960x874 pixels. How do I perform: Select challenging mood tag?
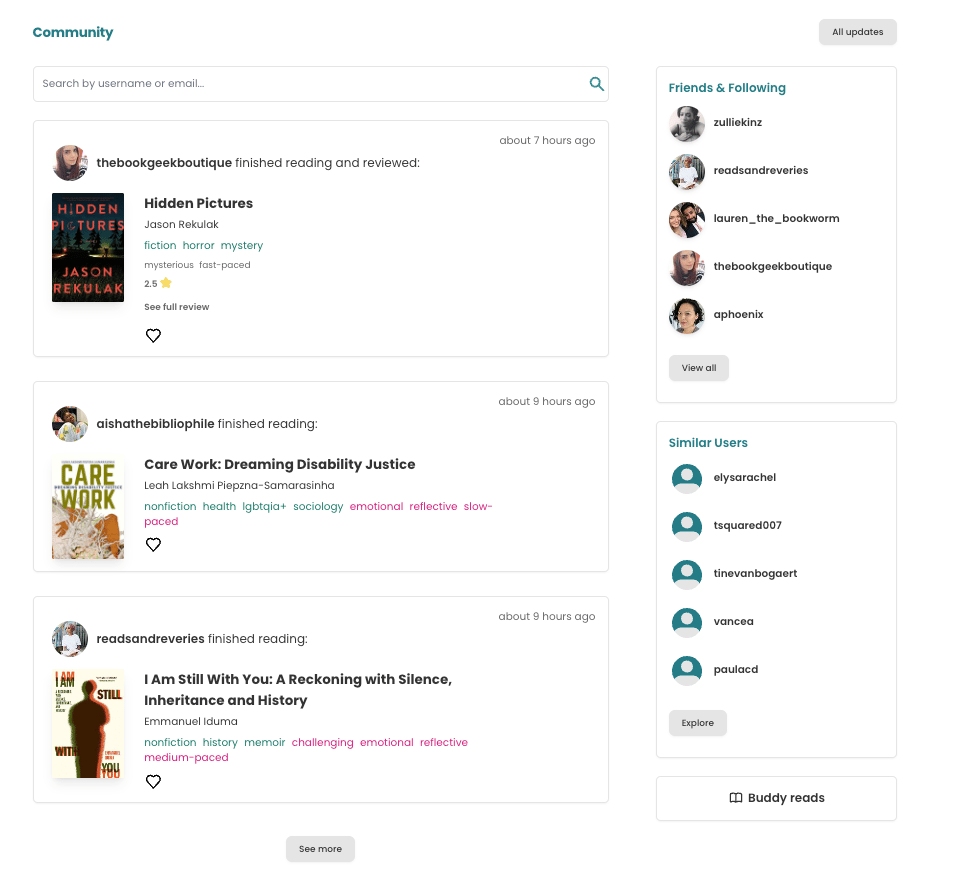pyautogui.click(x=323, y=742)
